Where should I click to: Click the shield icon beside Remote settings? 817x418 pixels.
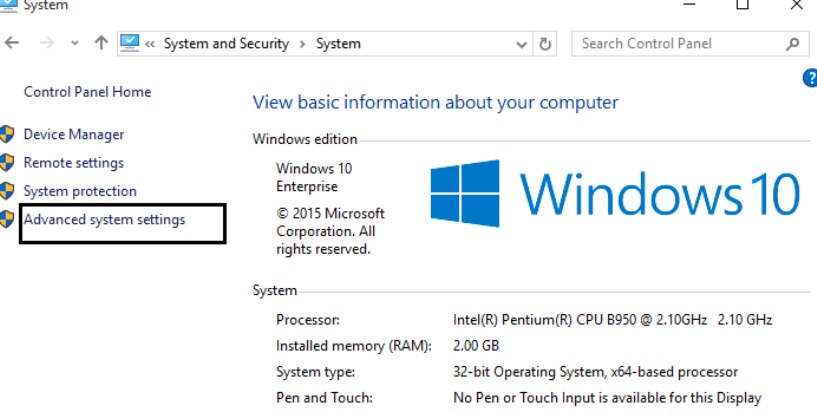pos(7,163)
